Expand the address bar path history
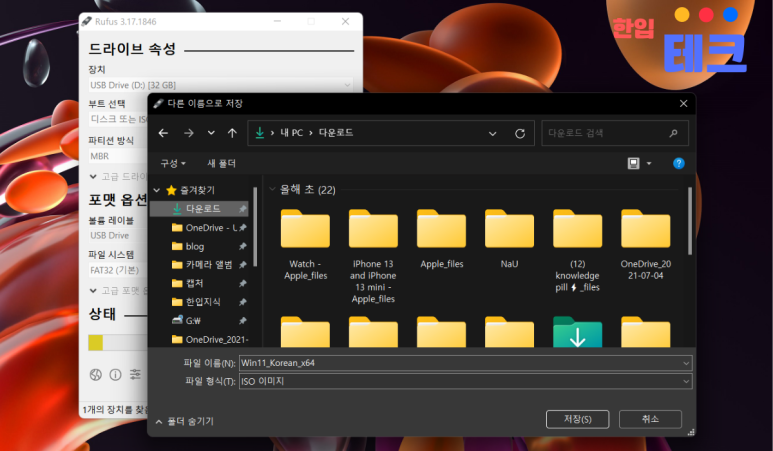773x451 pixels. (492, 134)
